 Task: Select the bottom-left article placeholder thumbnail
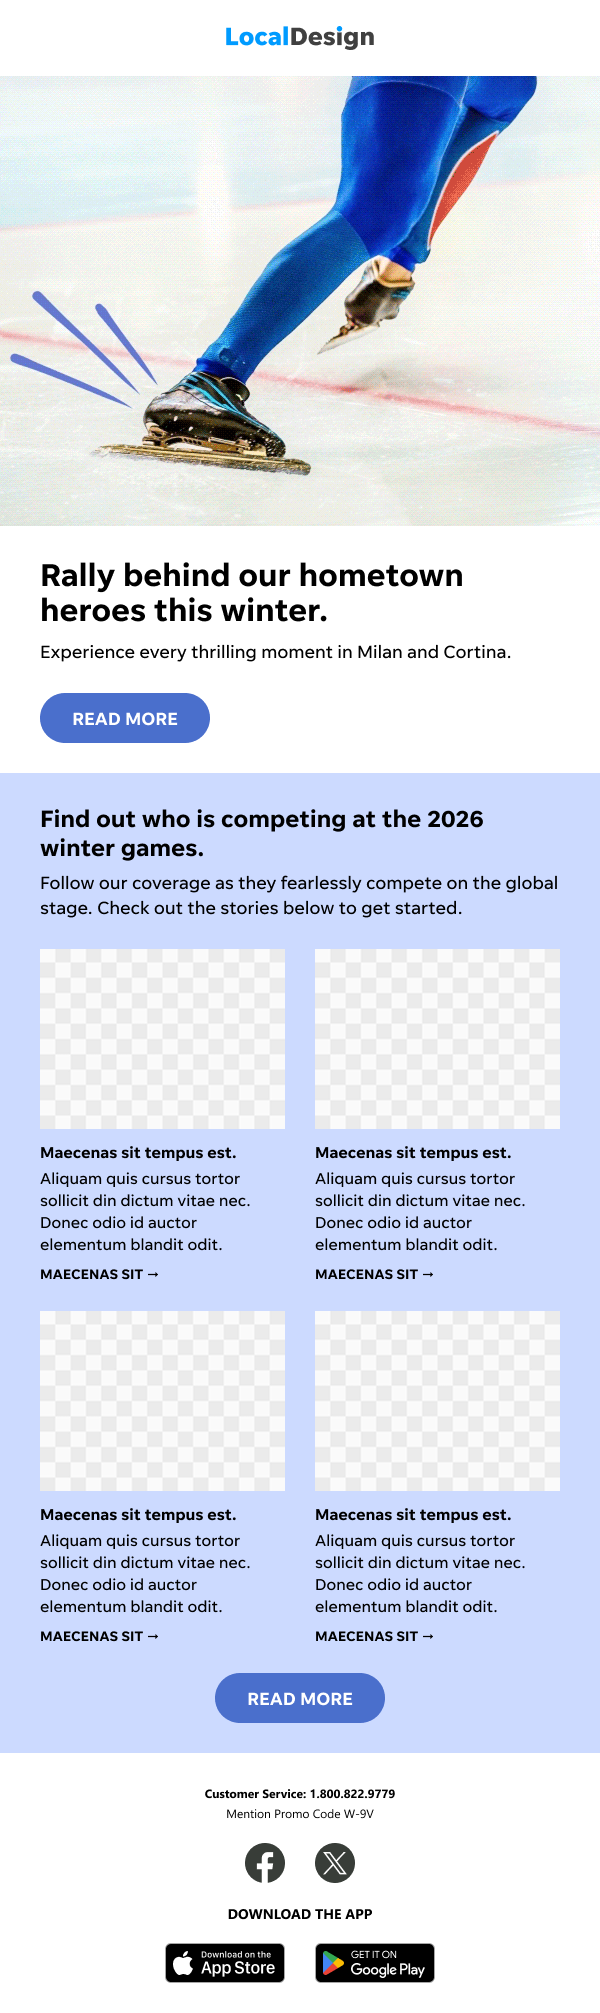162,1401
